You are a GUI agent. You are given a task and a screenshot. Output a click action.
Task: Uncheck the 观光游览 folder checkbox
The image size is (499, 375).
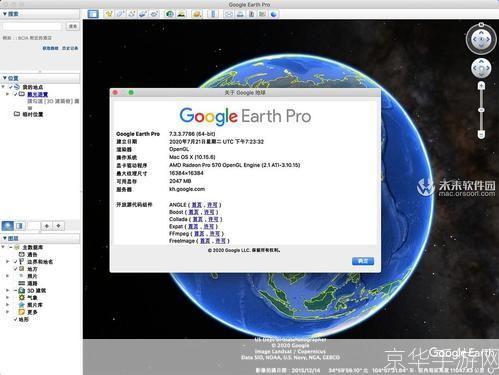[15, 94]
